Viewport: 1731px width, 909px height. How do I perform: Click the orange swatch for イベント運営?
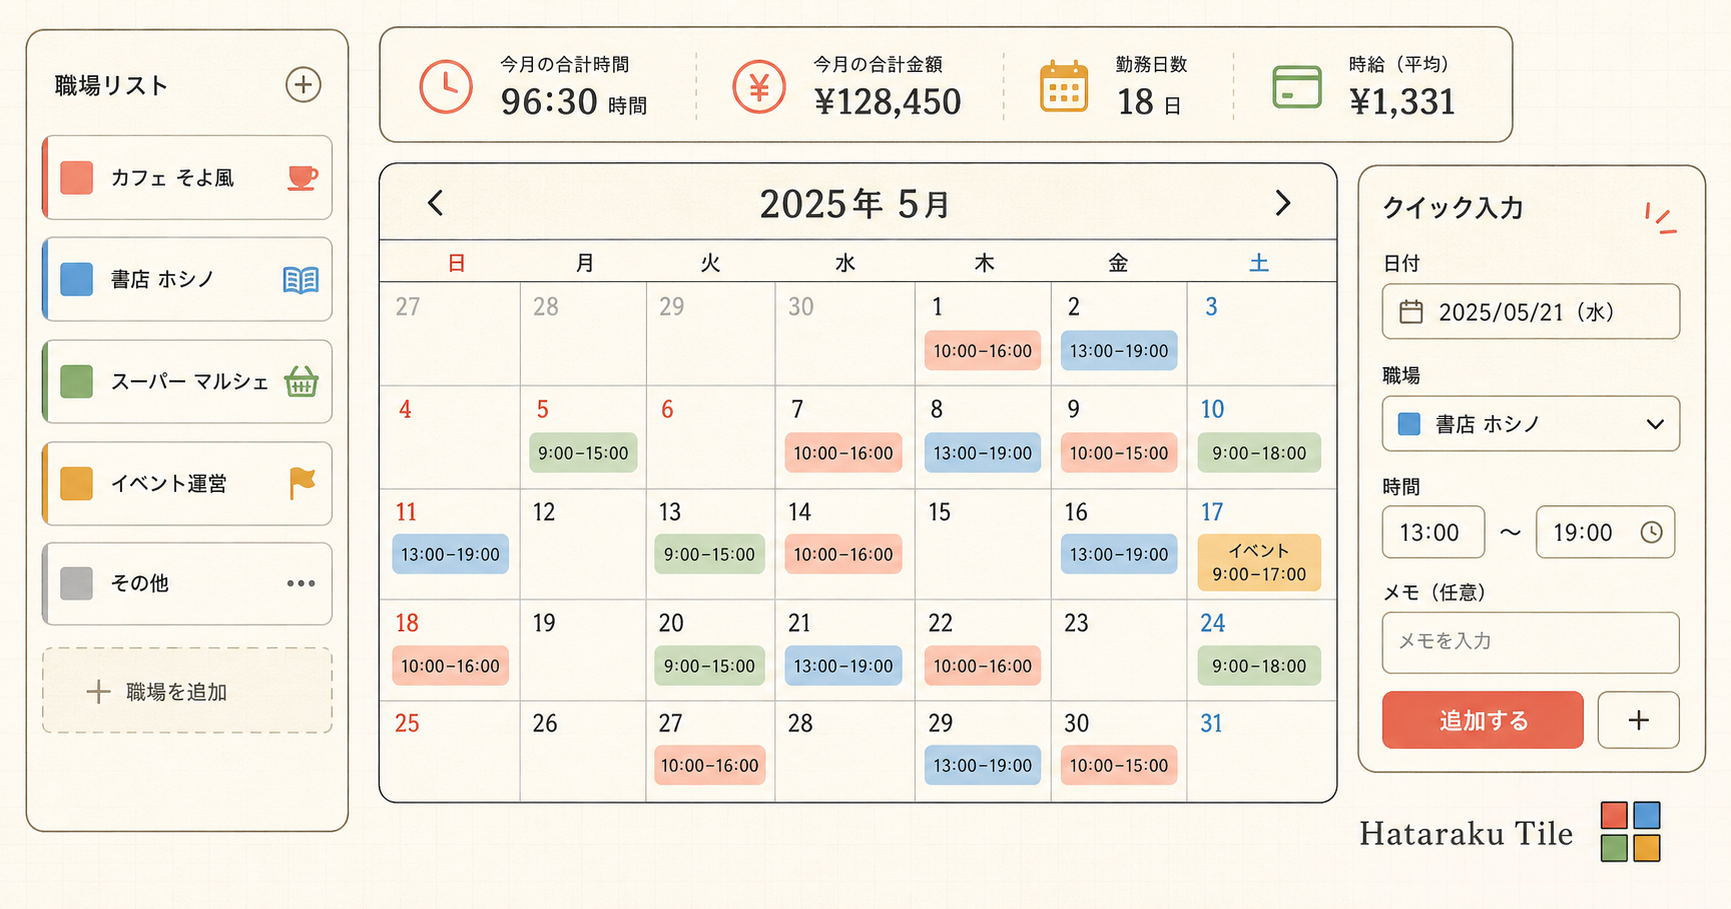tap(77, 483)
